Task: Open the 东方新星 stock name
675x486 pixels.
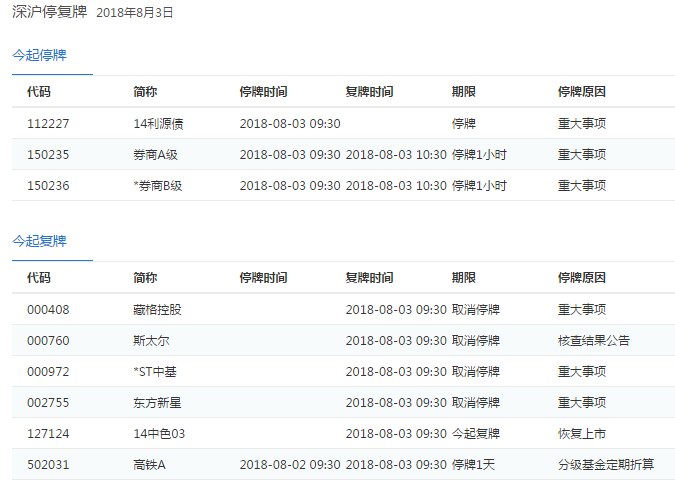Action: click(157, 403)
